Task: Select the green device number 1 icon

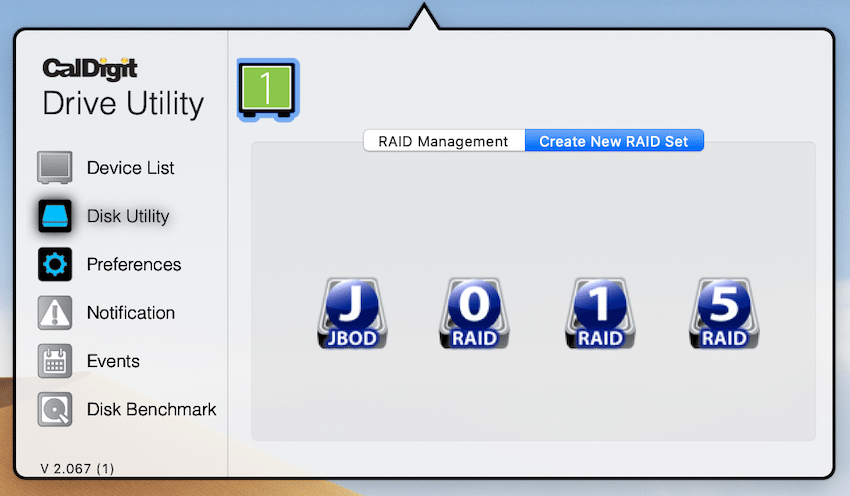Action: (268, 90)
